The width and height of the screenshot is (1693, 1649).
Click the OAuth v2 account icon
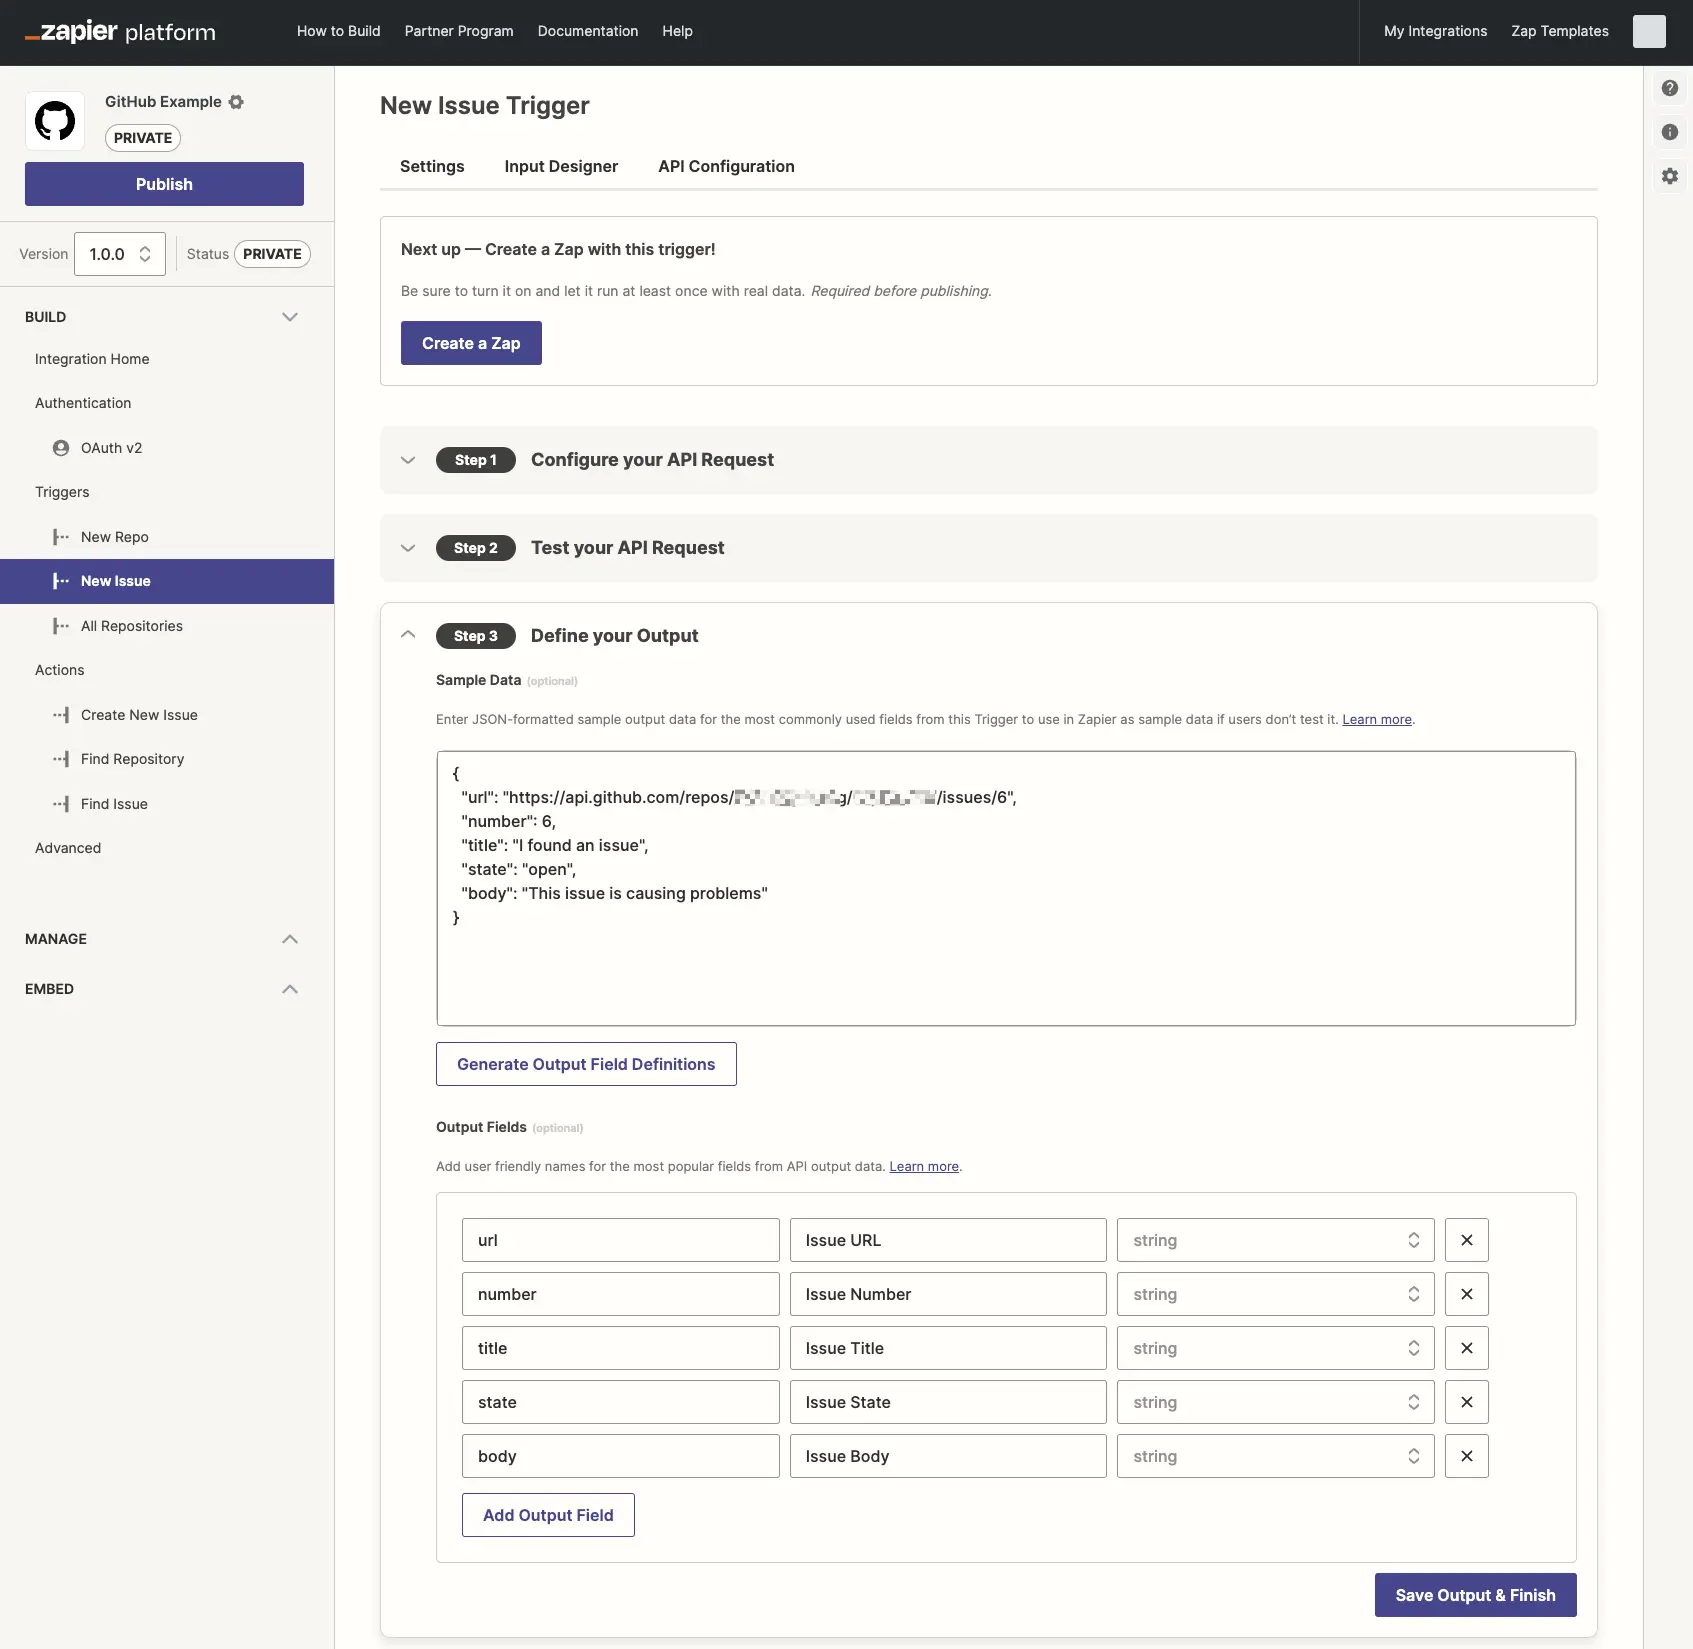(x=61, y=448)
